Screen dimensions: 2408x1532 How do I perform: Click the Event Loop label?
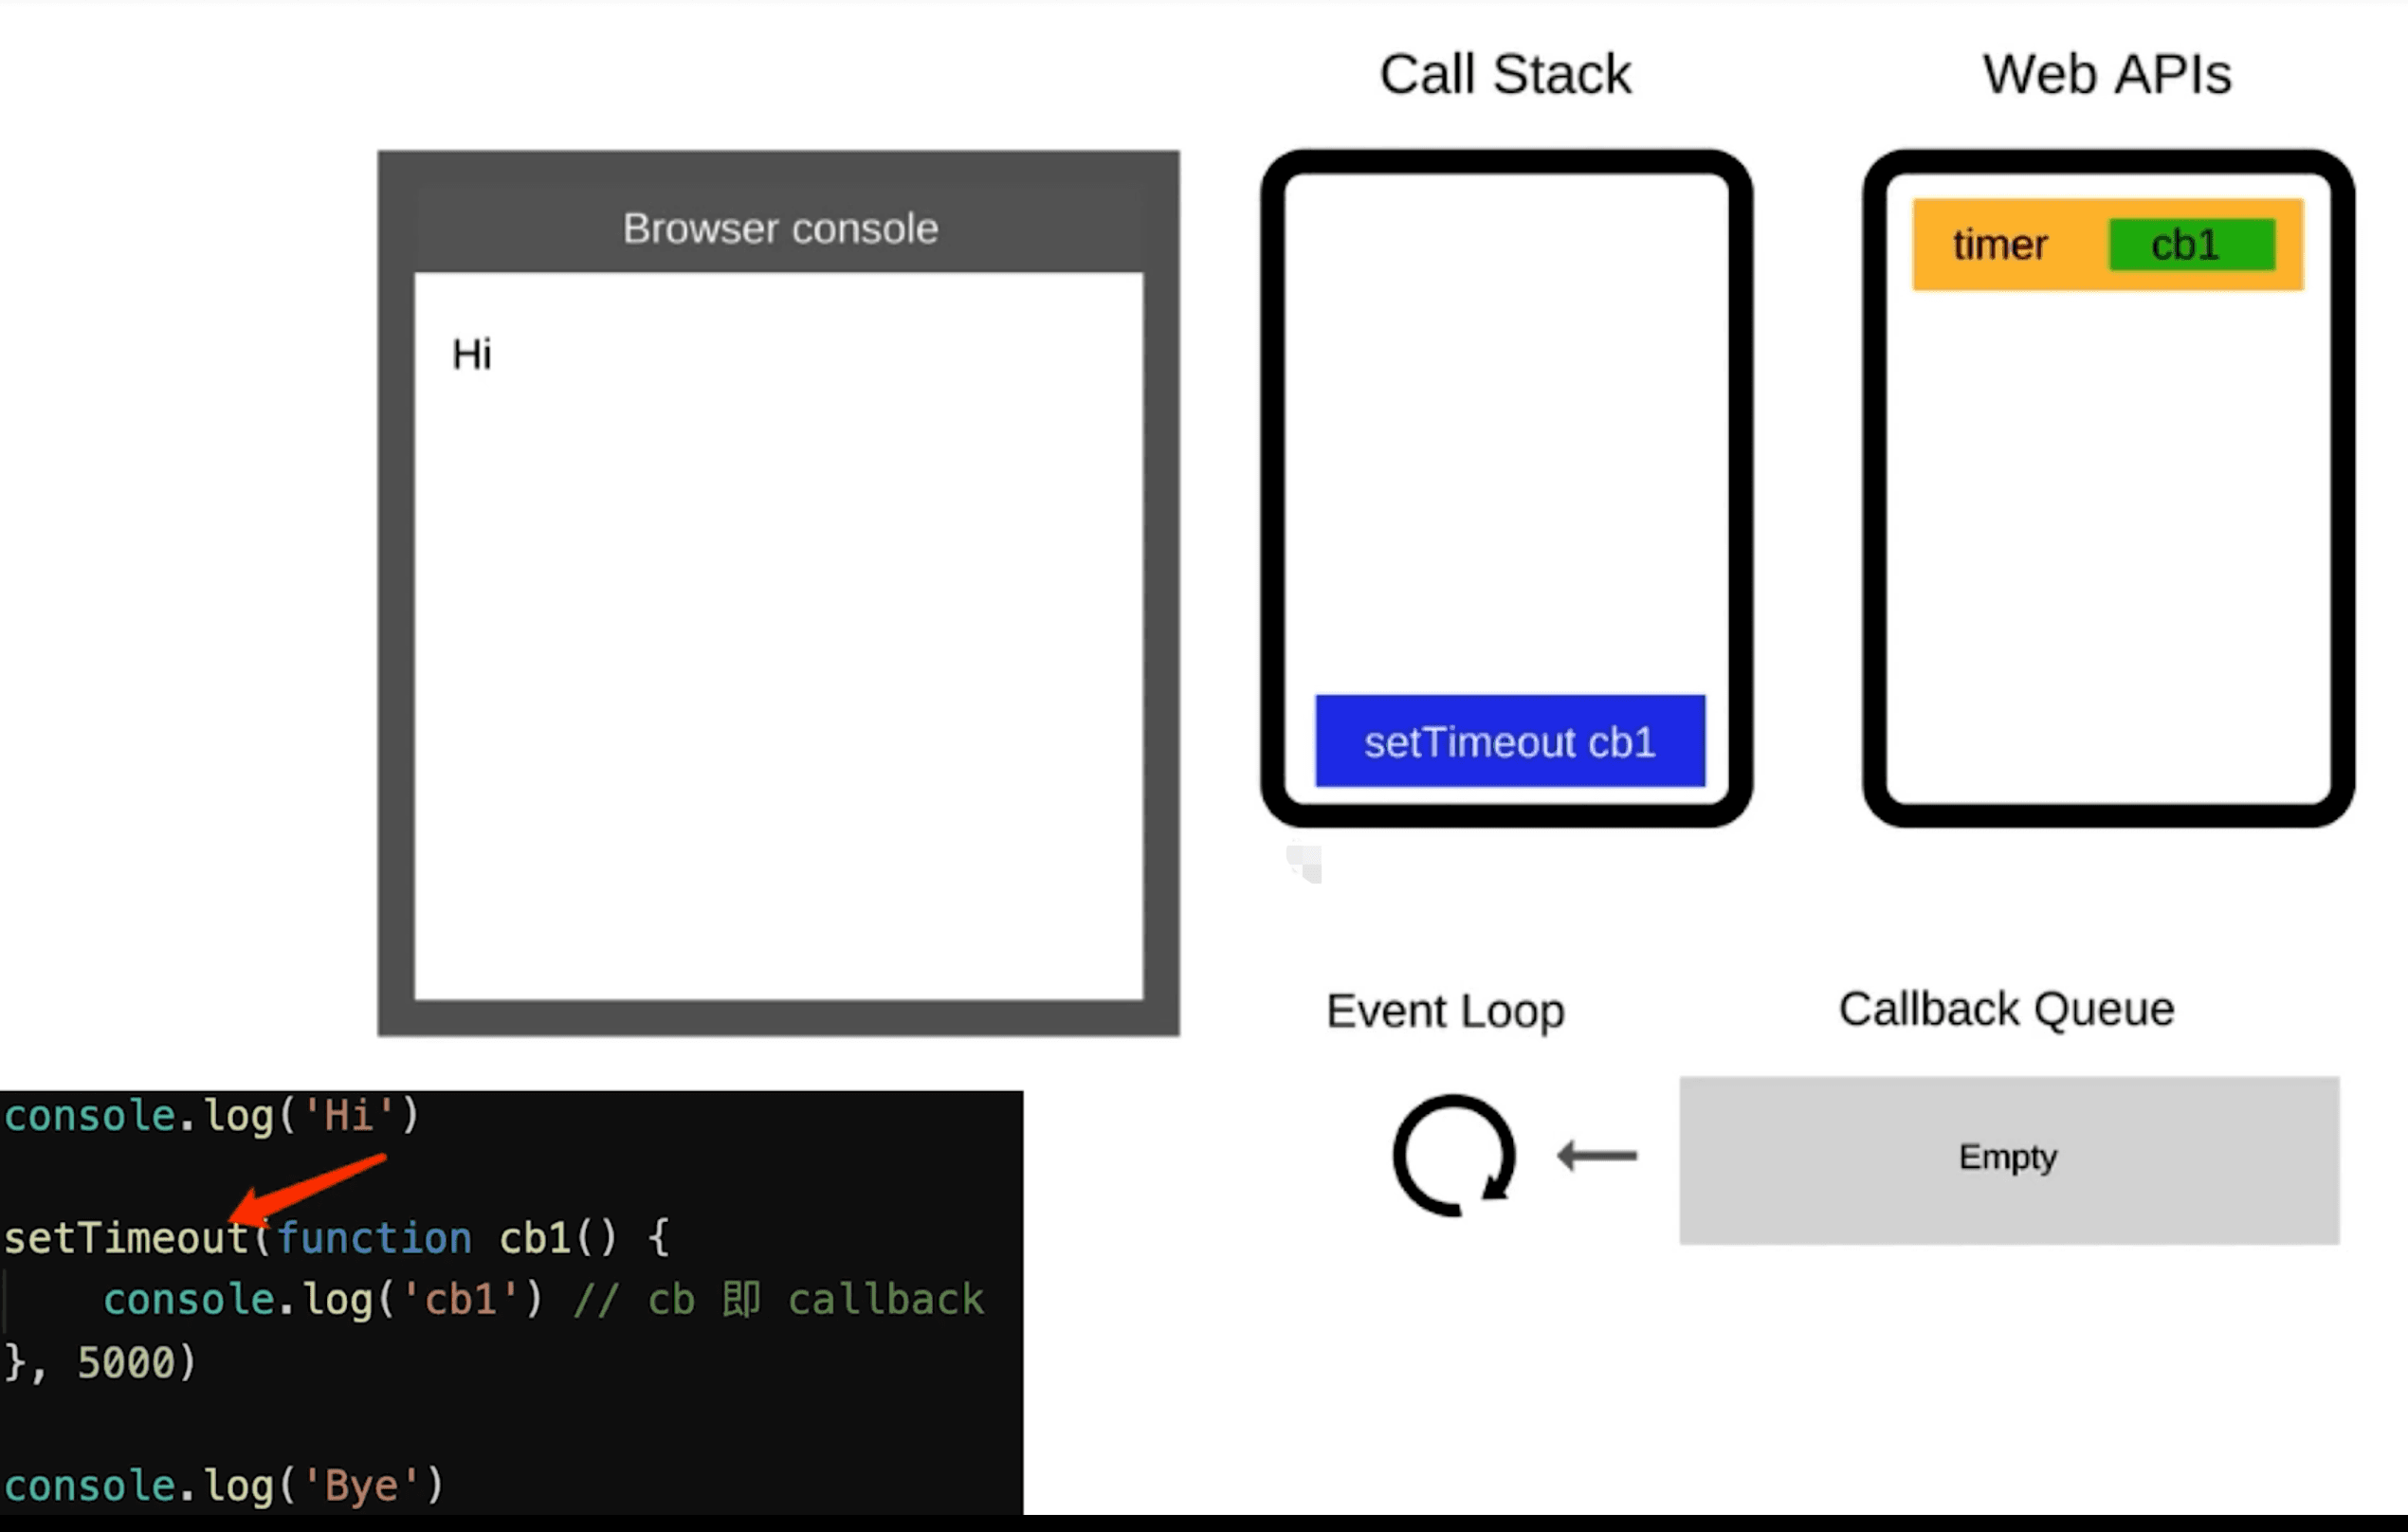[1444, 1011]
